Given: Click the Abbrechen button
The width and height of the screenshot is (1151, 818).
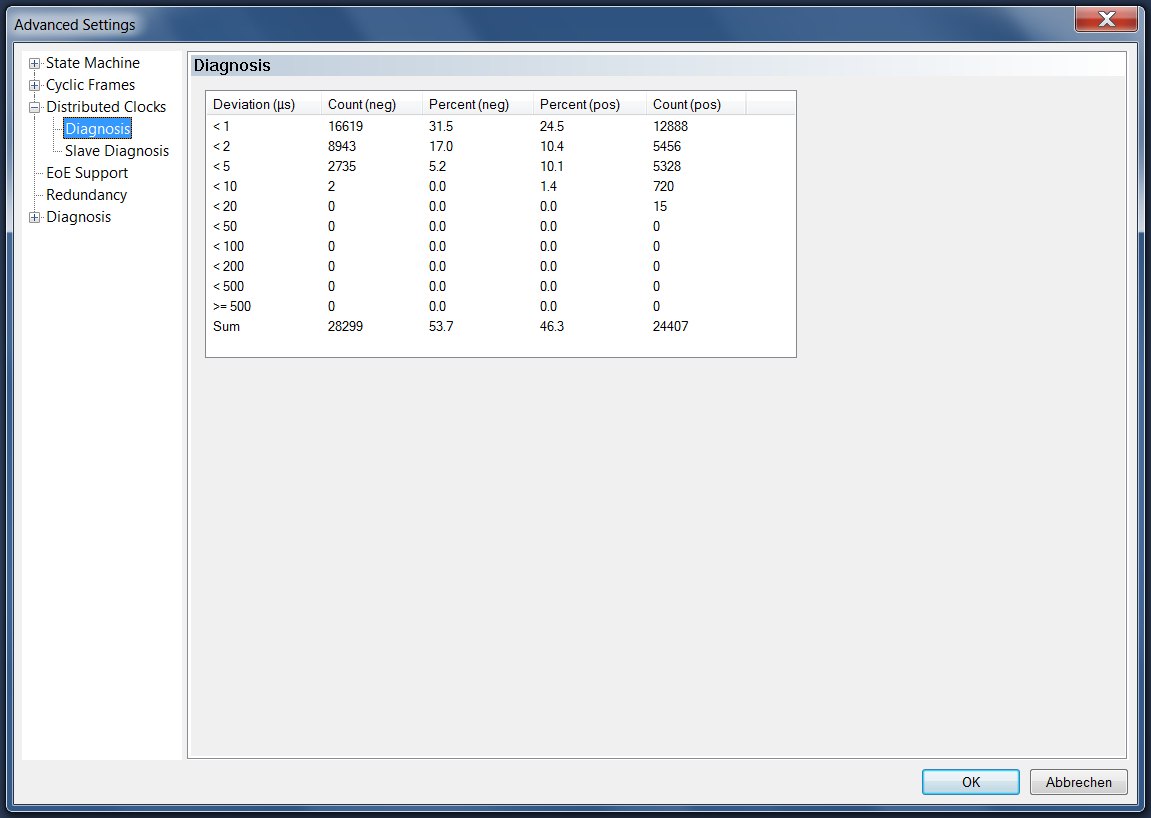Looking at the screenshot, I should pos(1078,782).
